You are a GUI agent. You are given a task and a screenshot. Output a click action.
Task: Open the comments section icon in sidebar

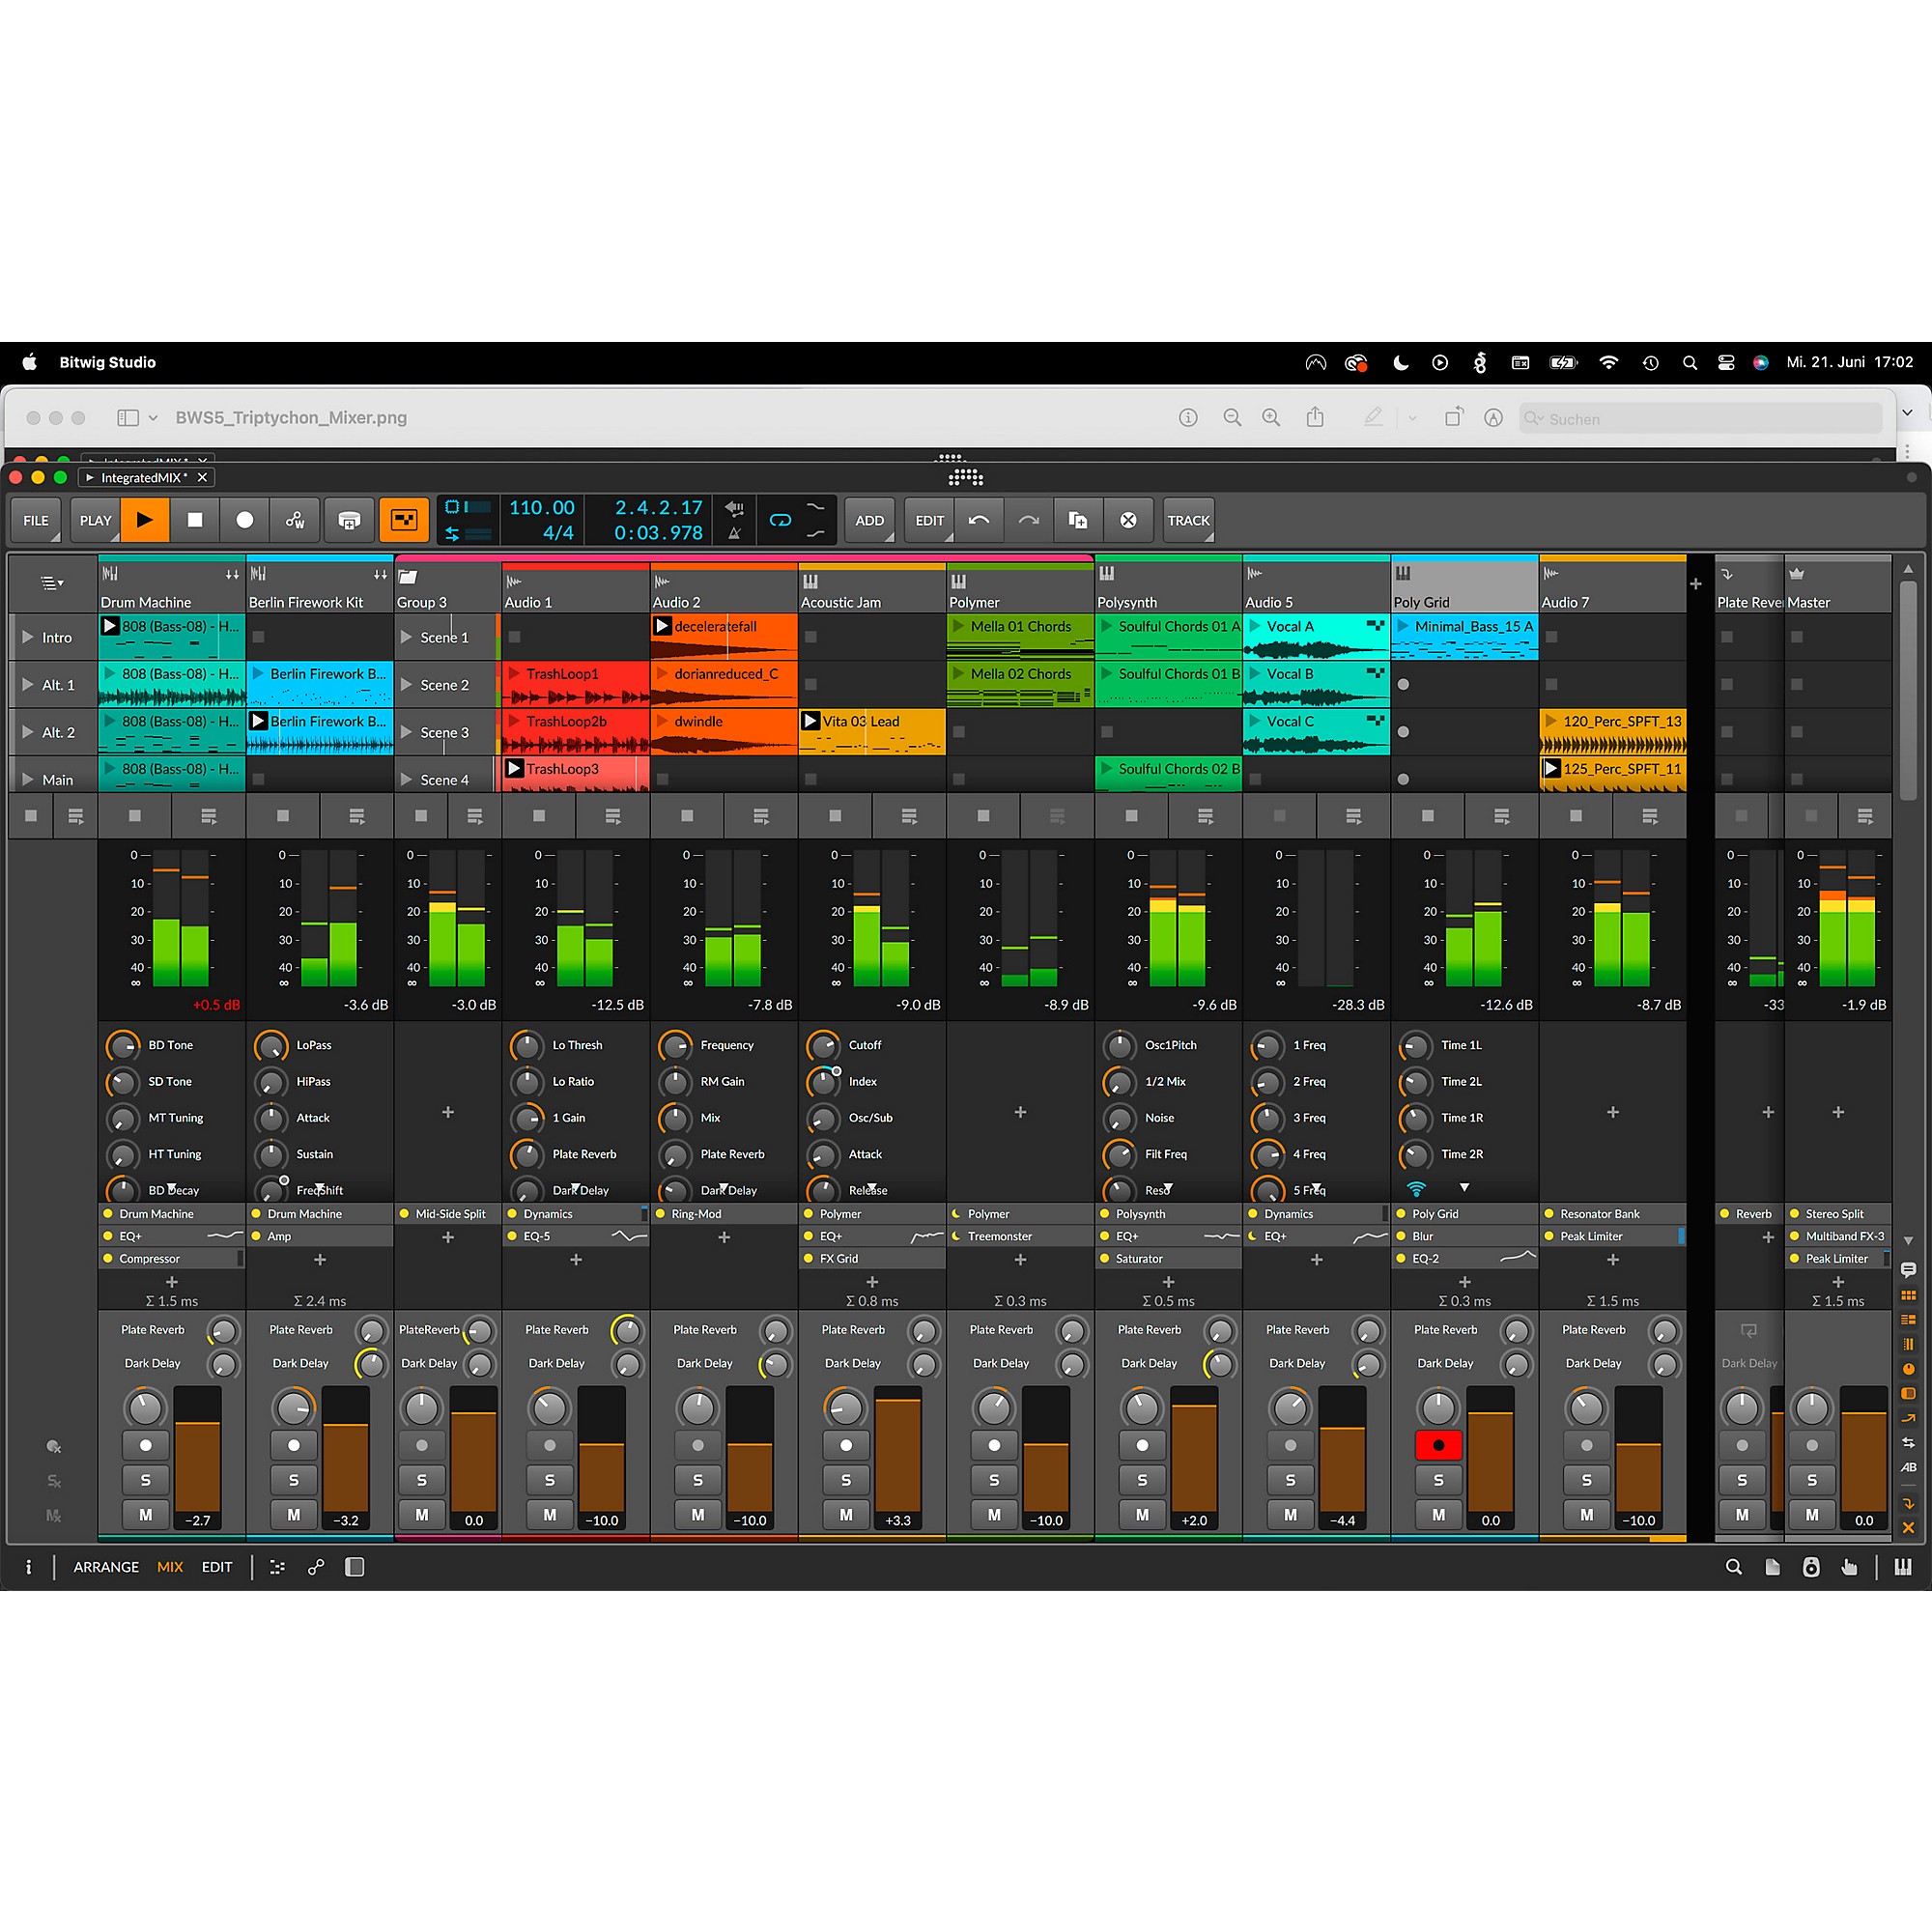[x=1908, y=1270]
